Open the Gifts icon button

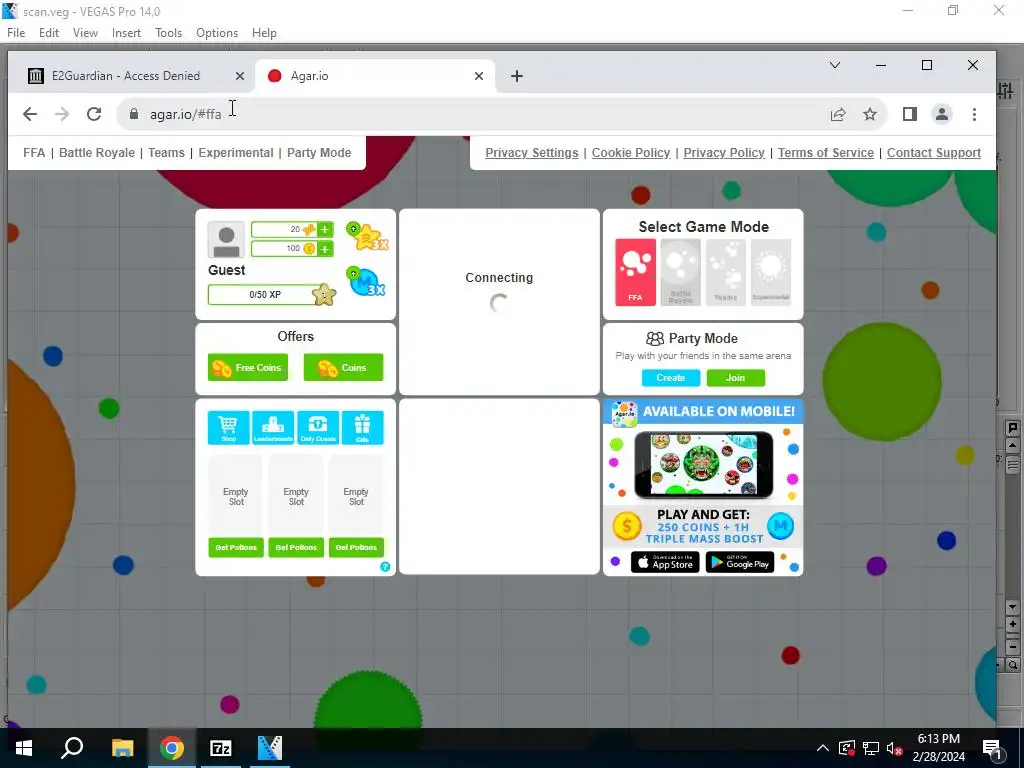362,427
